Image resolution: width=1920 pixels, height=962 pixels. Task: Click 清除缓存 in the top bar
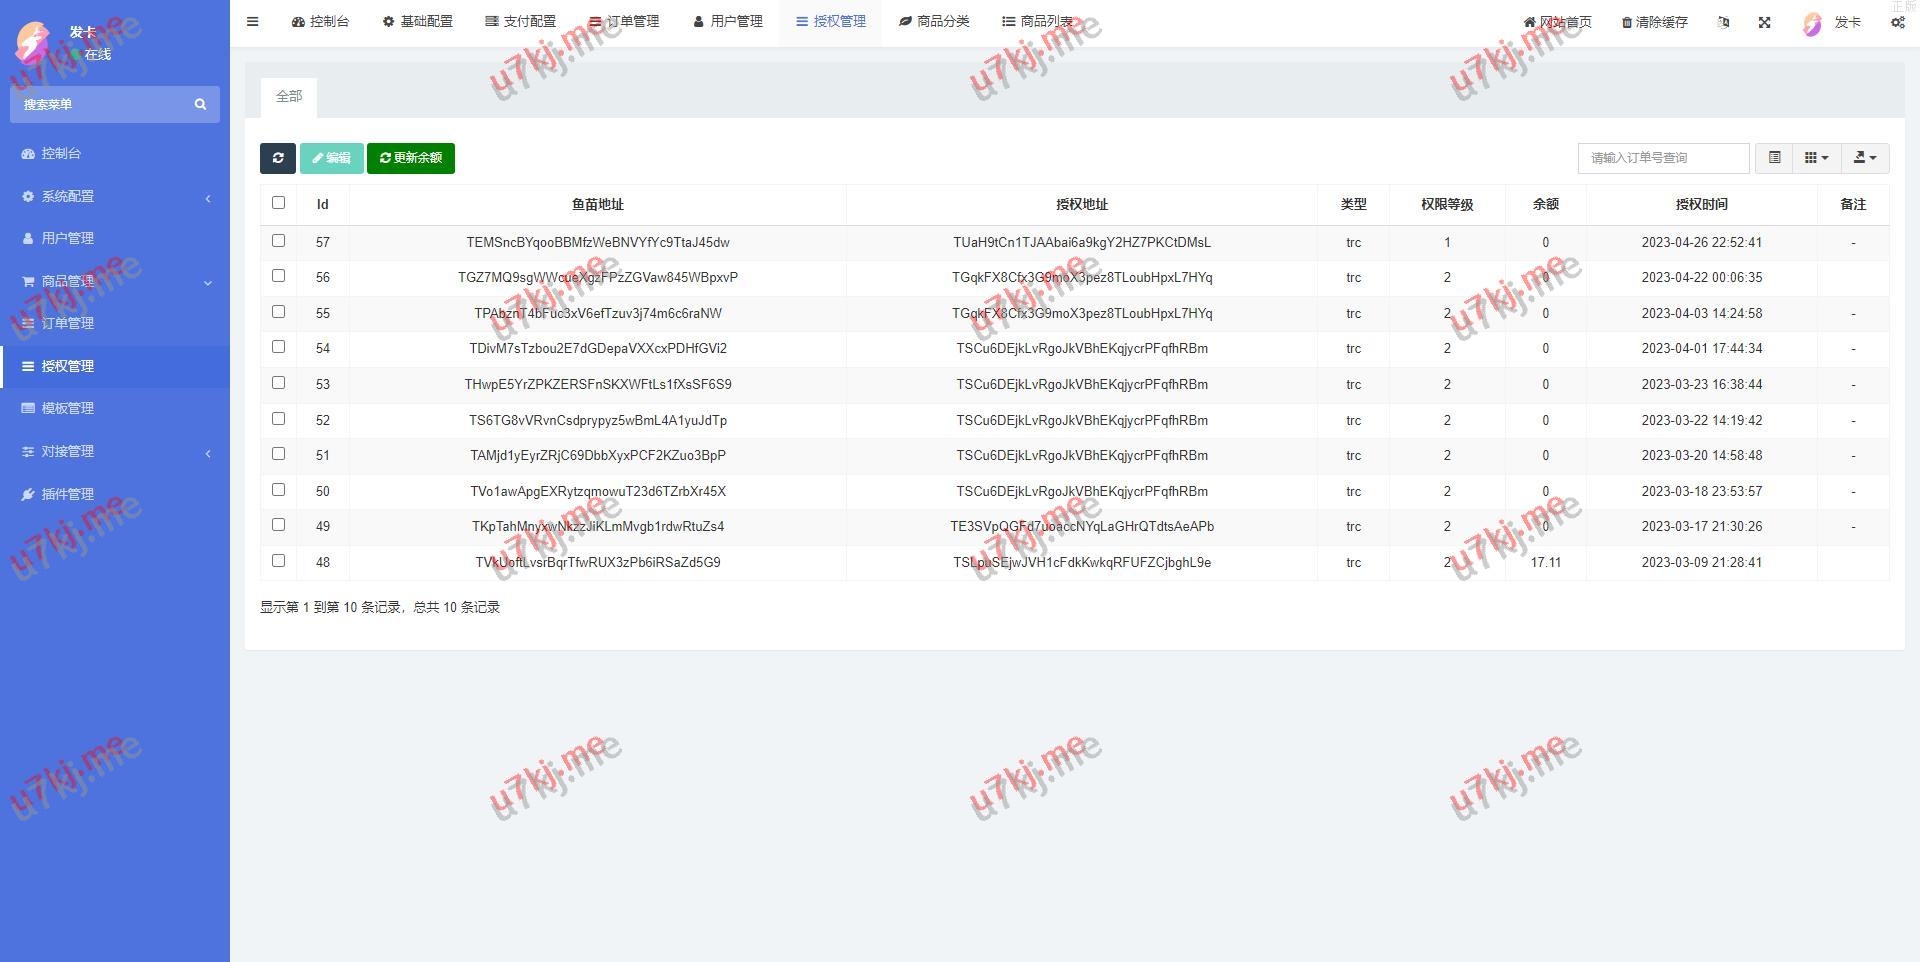point(1654,22)
